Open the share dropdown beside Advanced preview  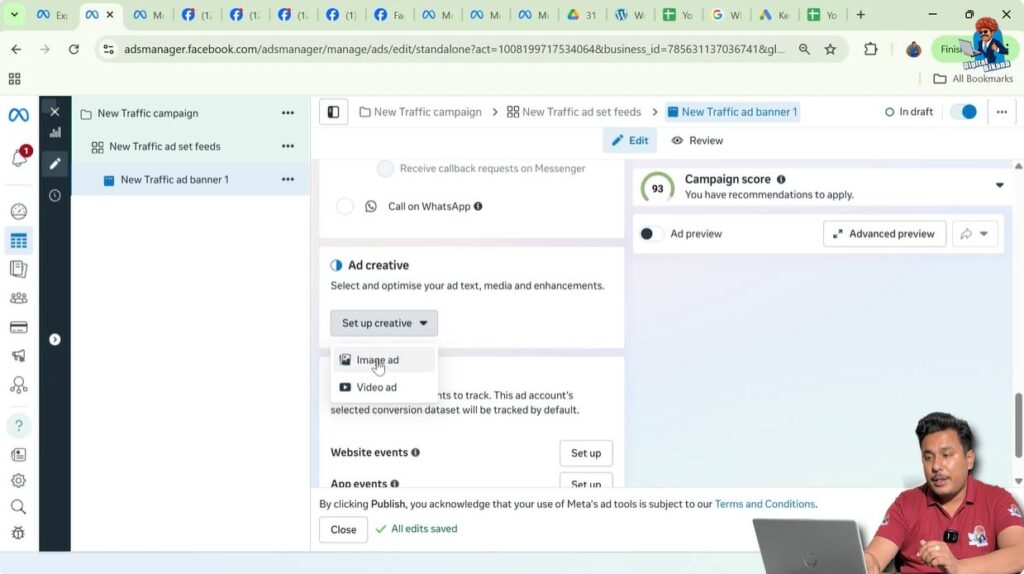point(974,234)
